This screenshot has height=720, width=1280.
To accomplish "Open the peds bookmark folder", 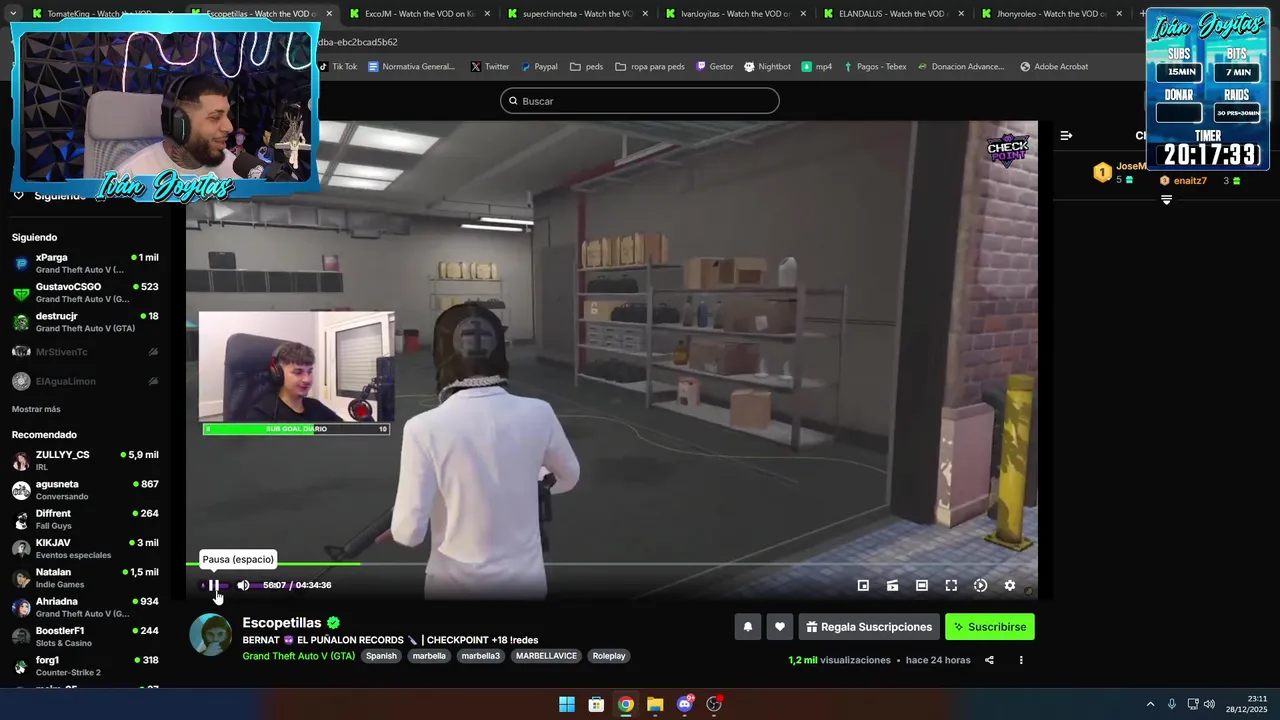I will pyautogui.click(x=586, y=67).
